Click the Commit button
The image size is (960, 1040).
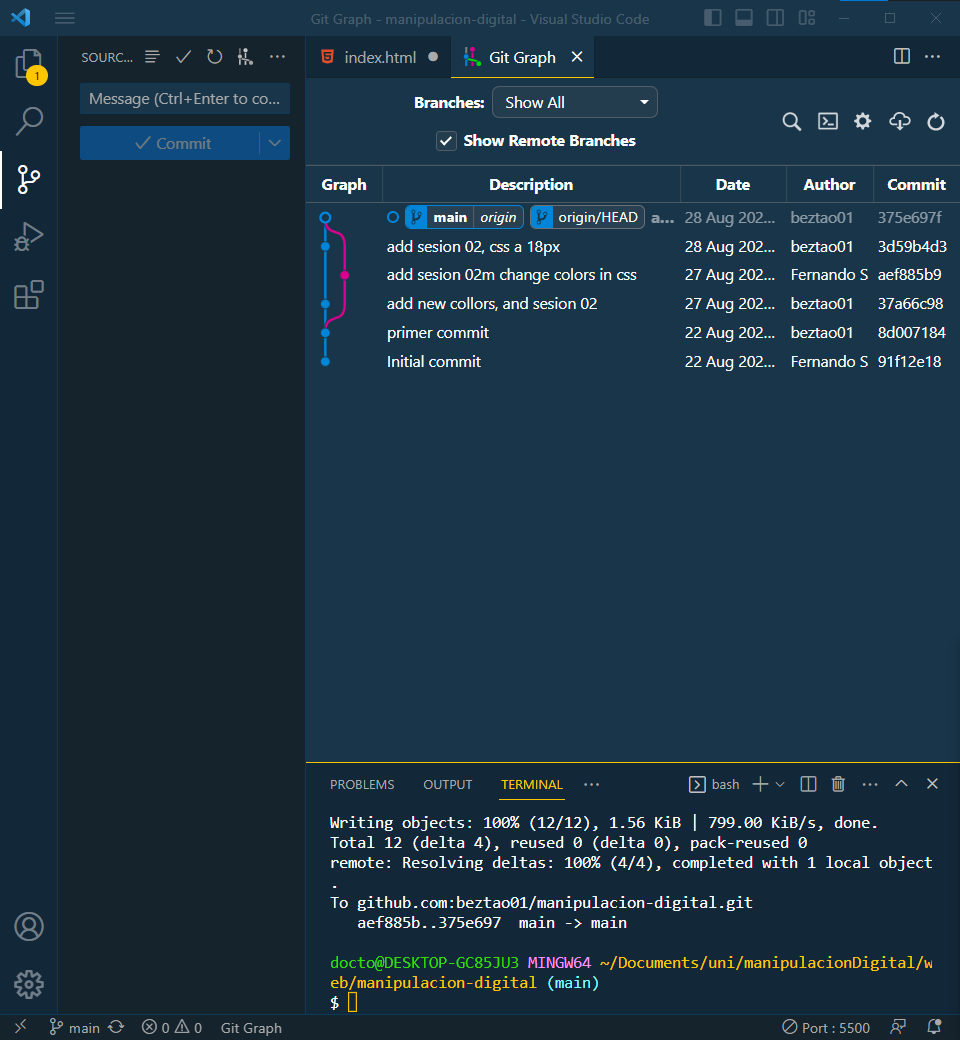pos(171,143)
